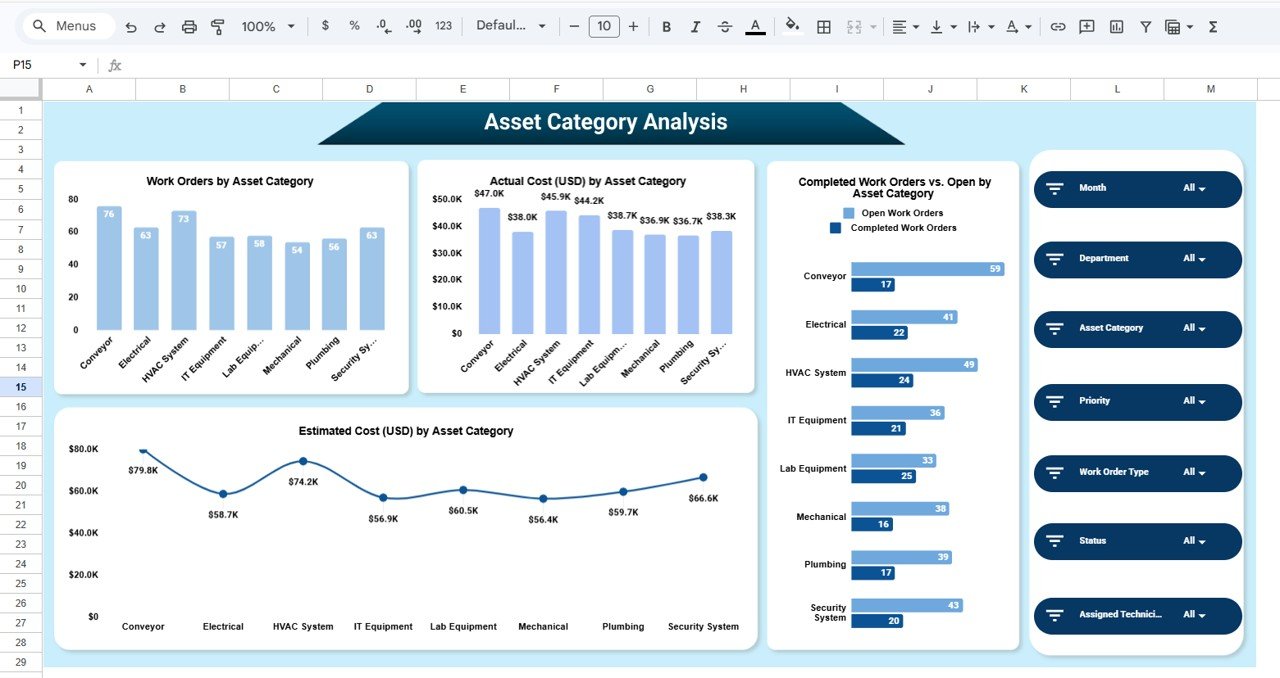Open the zoom level dropdown
Image resolution: width=1280 pixels, height=678 pixels.
pyautogui.click(x=265, y=26)
